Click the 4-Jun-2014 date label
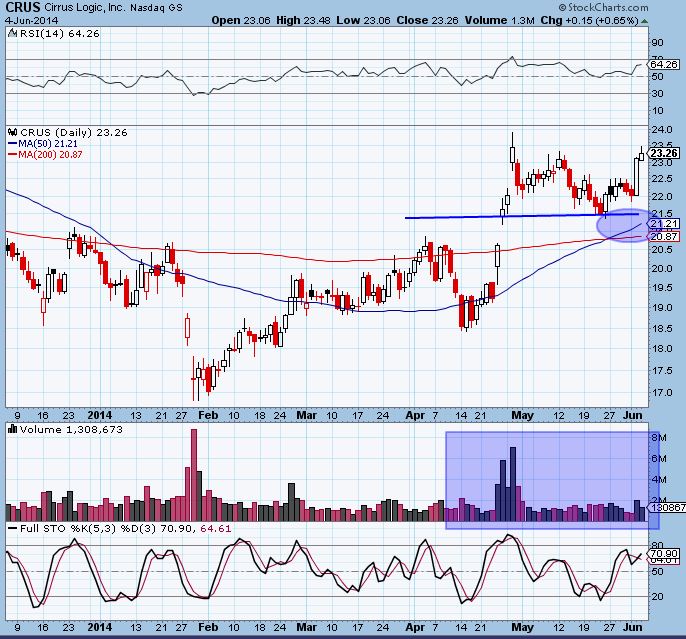 pyautogui.click(x=32, y=21)
